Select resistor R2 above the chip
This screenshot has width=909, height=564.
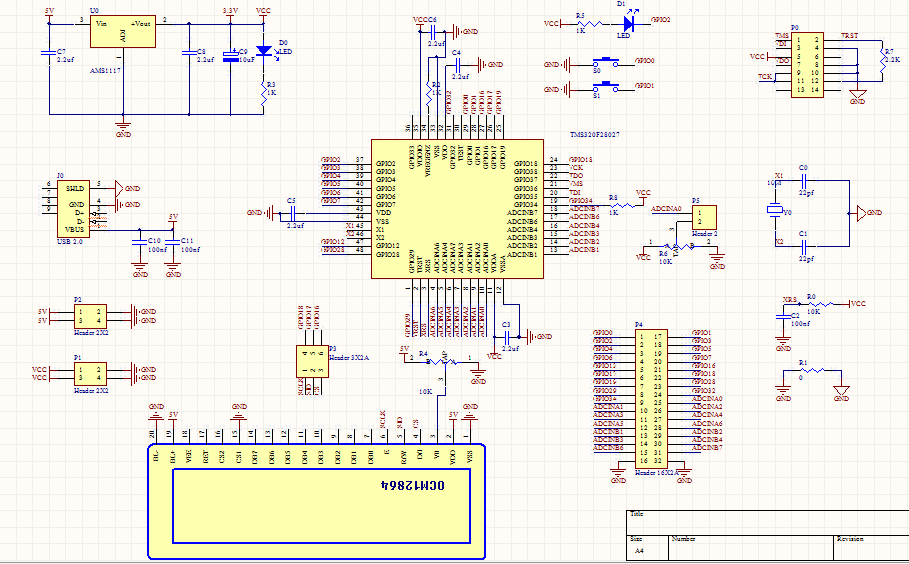[429, 93]
